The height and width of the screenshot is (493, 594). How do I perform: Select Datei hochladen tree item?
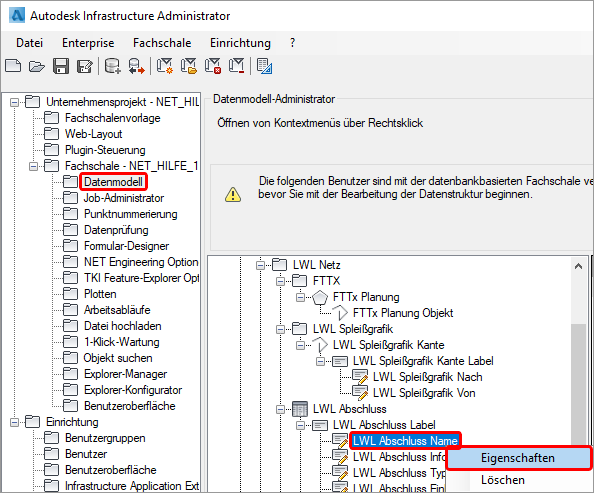[122, 326]
